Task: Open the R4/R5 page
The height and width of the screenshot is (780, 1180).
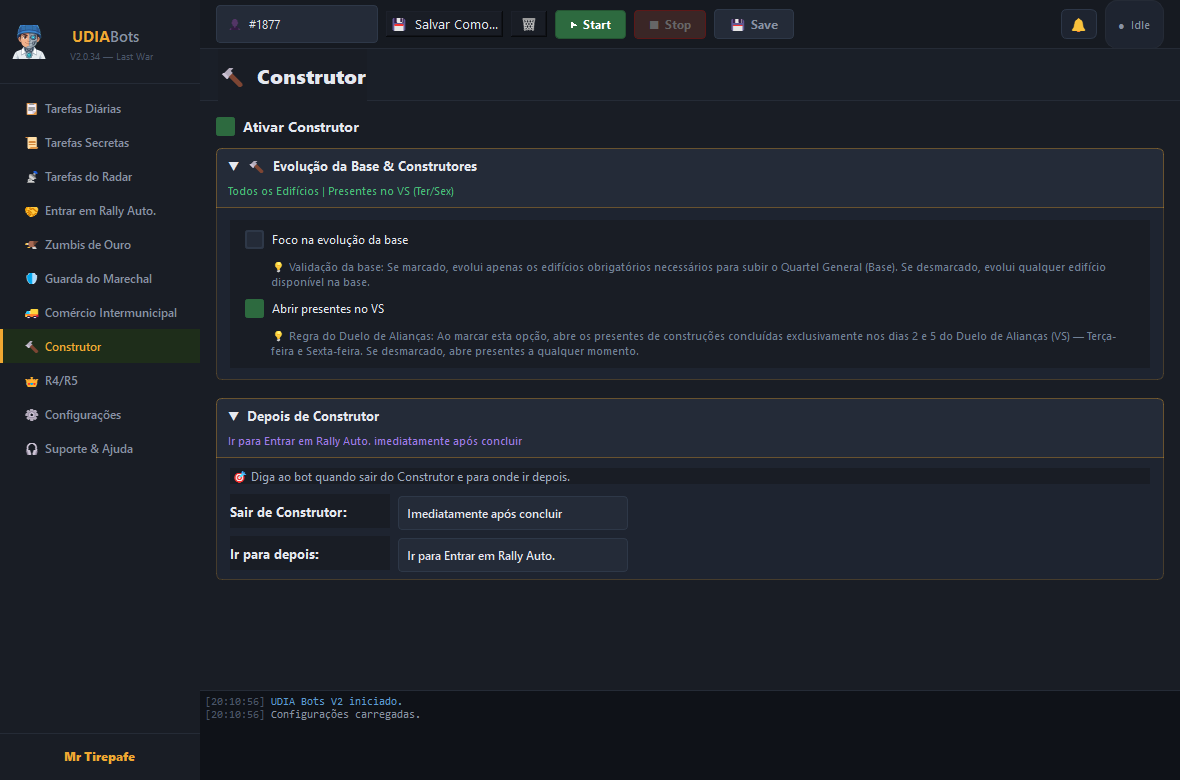Action: point(100,381)
